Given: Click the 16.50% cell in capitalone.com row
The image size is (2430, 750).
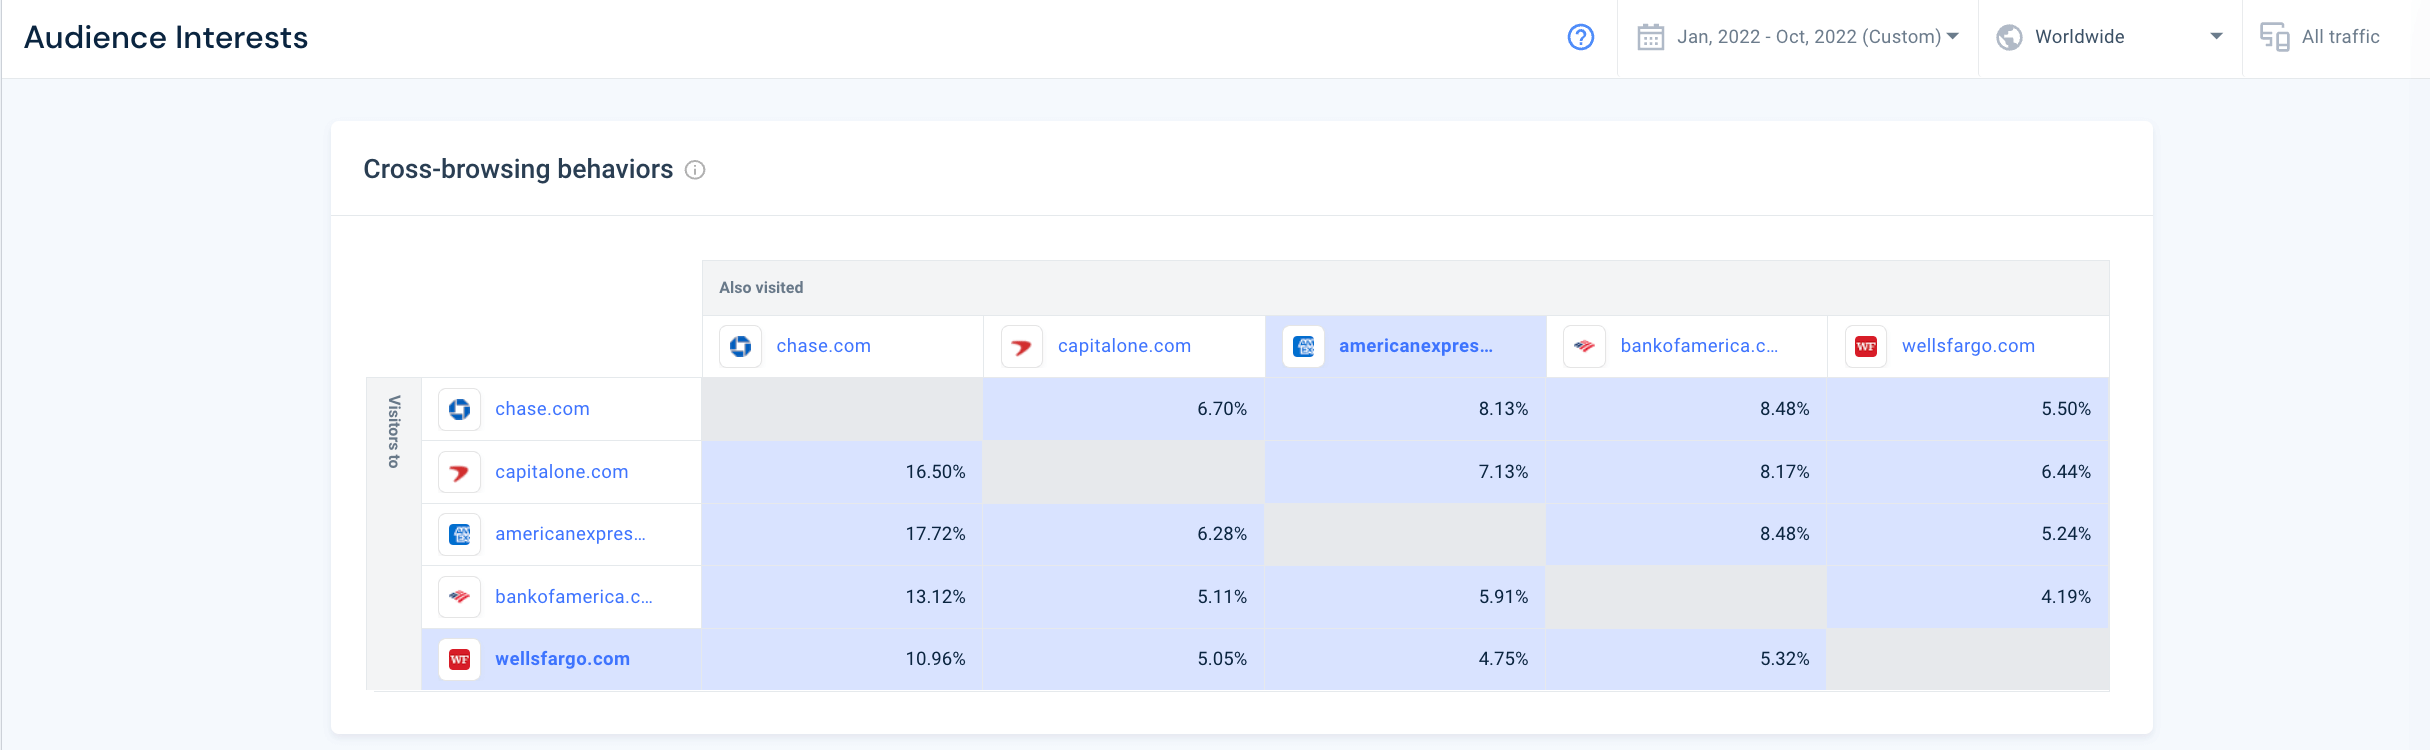Looking at the screenshot, I should point(842,472).
